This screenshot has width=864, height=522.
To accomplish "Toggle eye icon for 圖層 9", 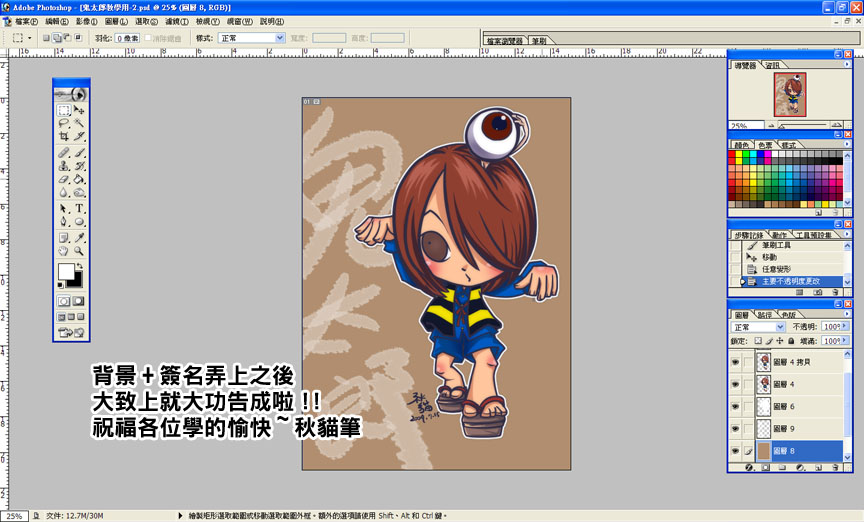I will click(x=735, y=428).
